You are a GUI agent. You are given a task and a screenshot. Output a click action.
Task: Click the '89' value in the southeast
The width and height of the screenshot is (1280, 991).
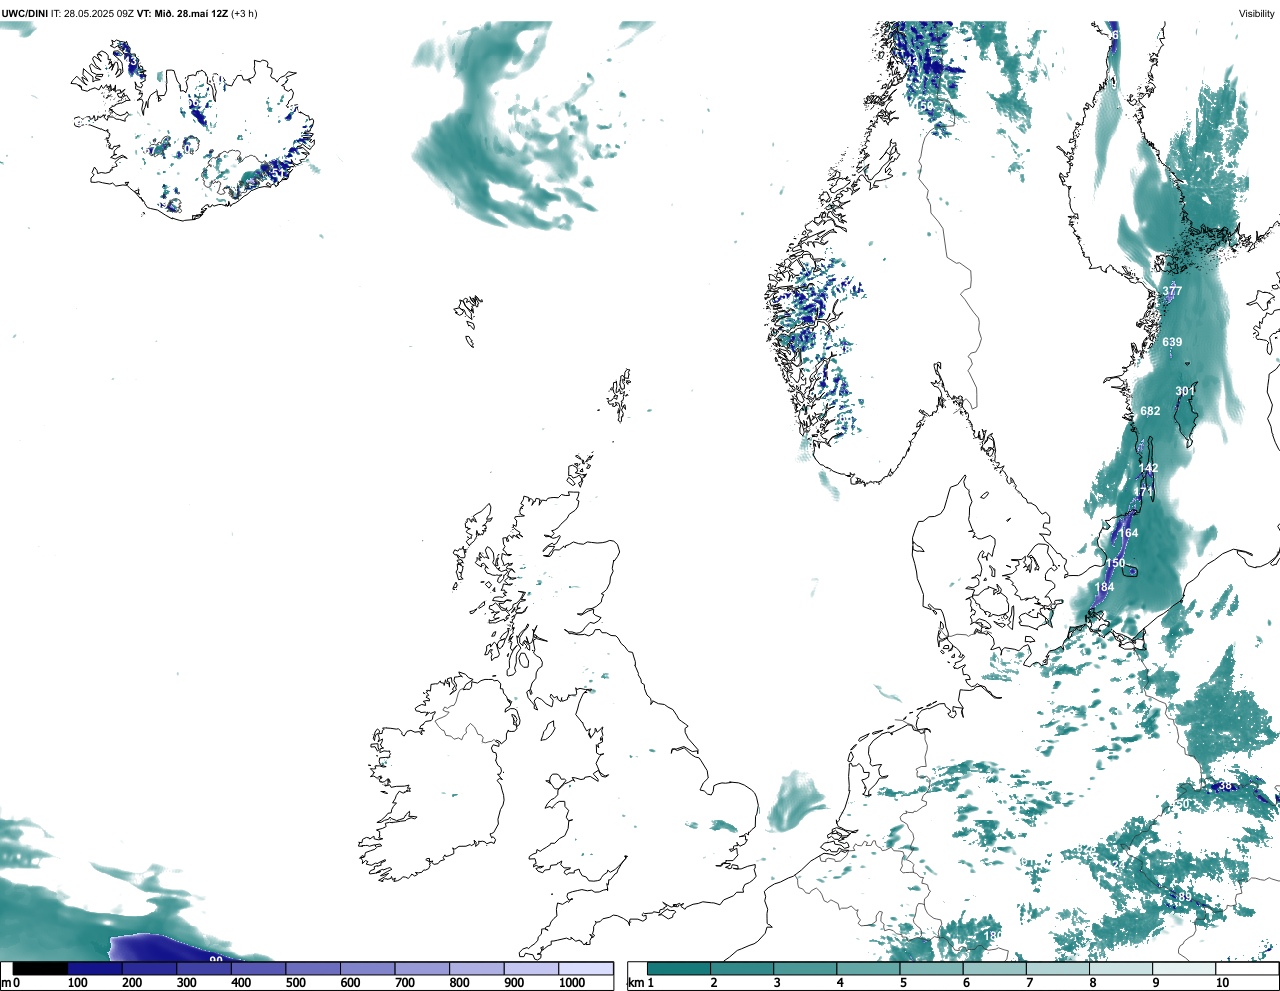pyautogui.click(x=1185, y=897)
